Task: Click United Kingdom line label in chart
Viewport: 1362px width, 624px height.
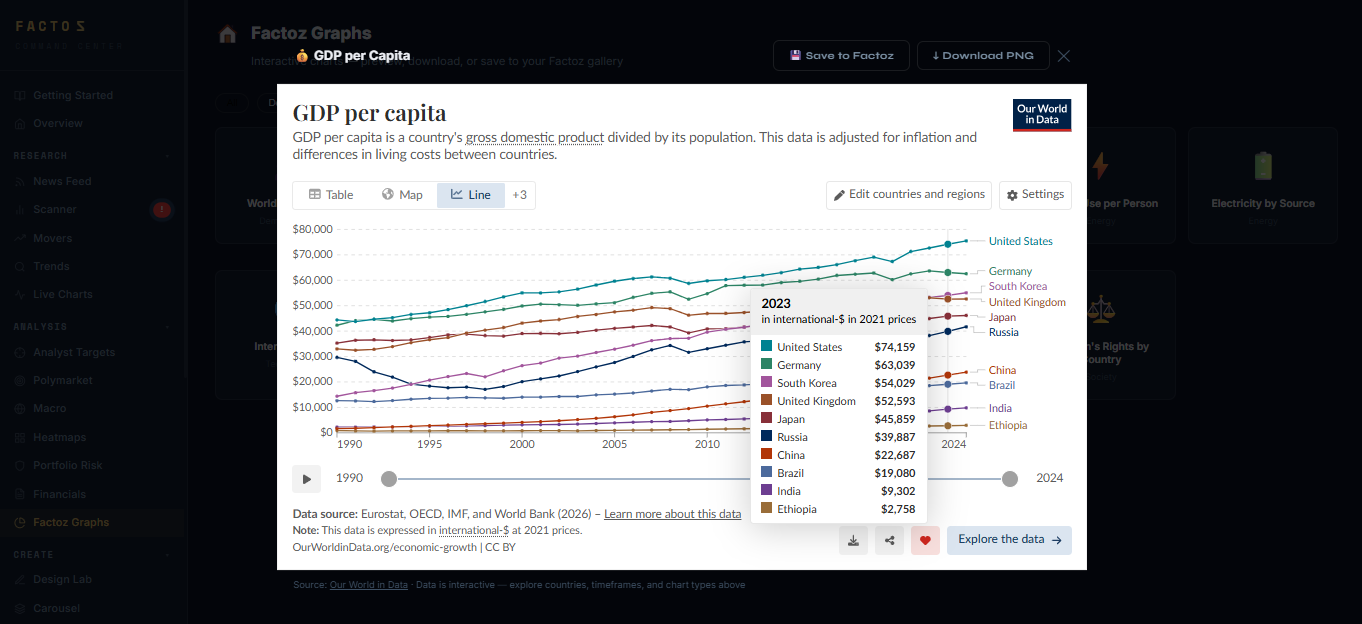Action: pyautogui.click(x=1027, y=303)
